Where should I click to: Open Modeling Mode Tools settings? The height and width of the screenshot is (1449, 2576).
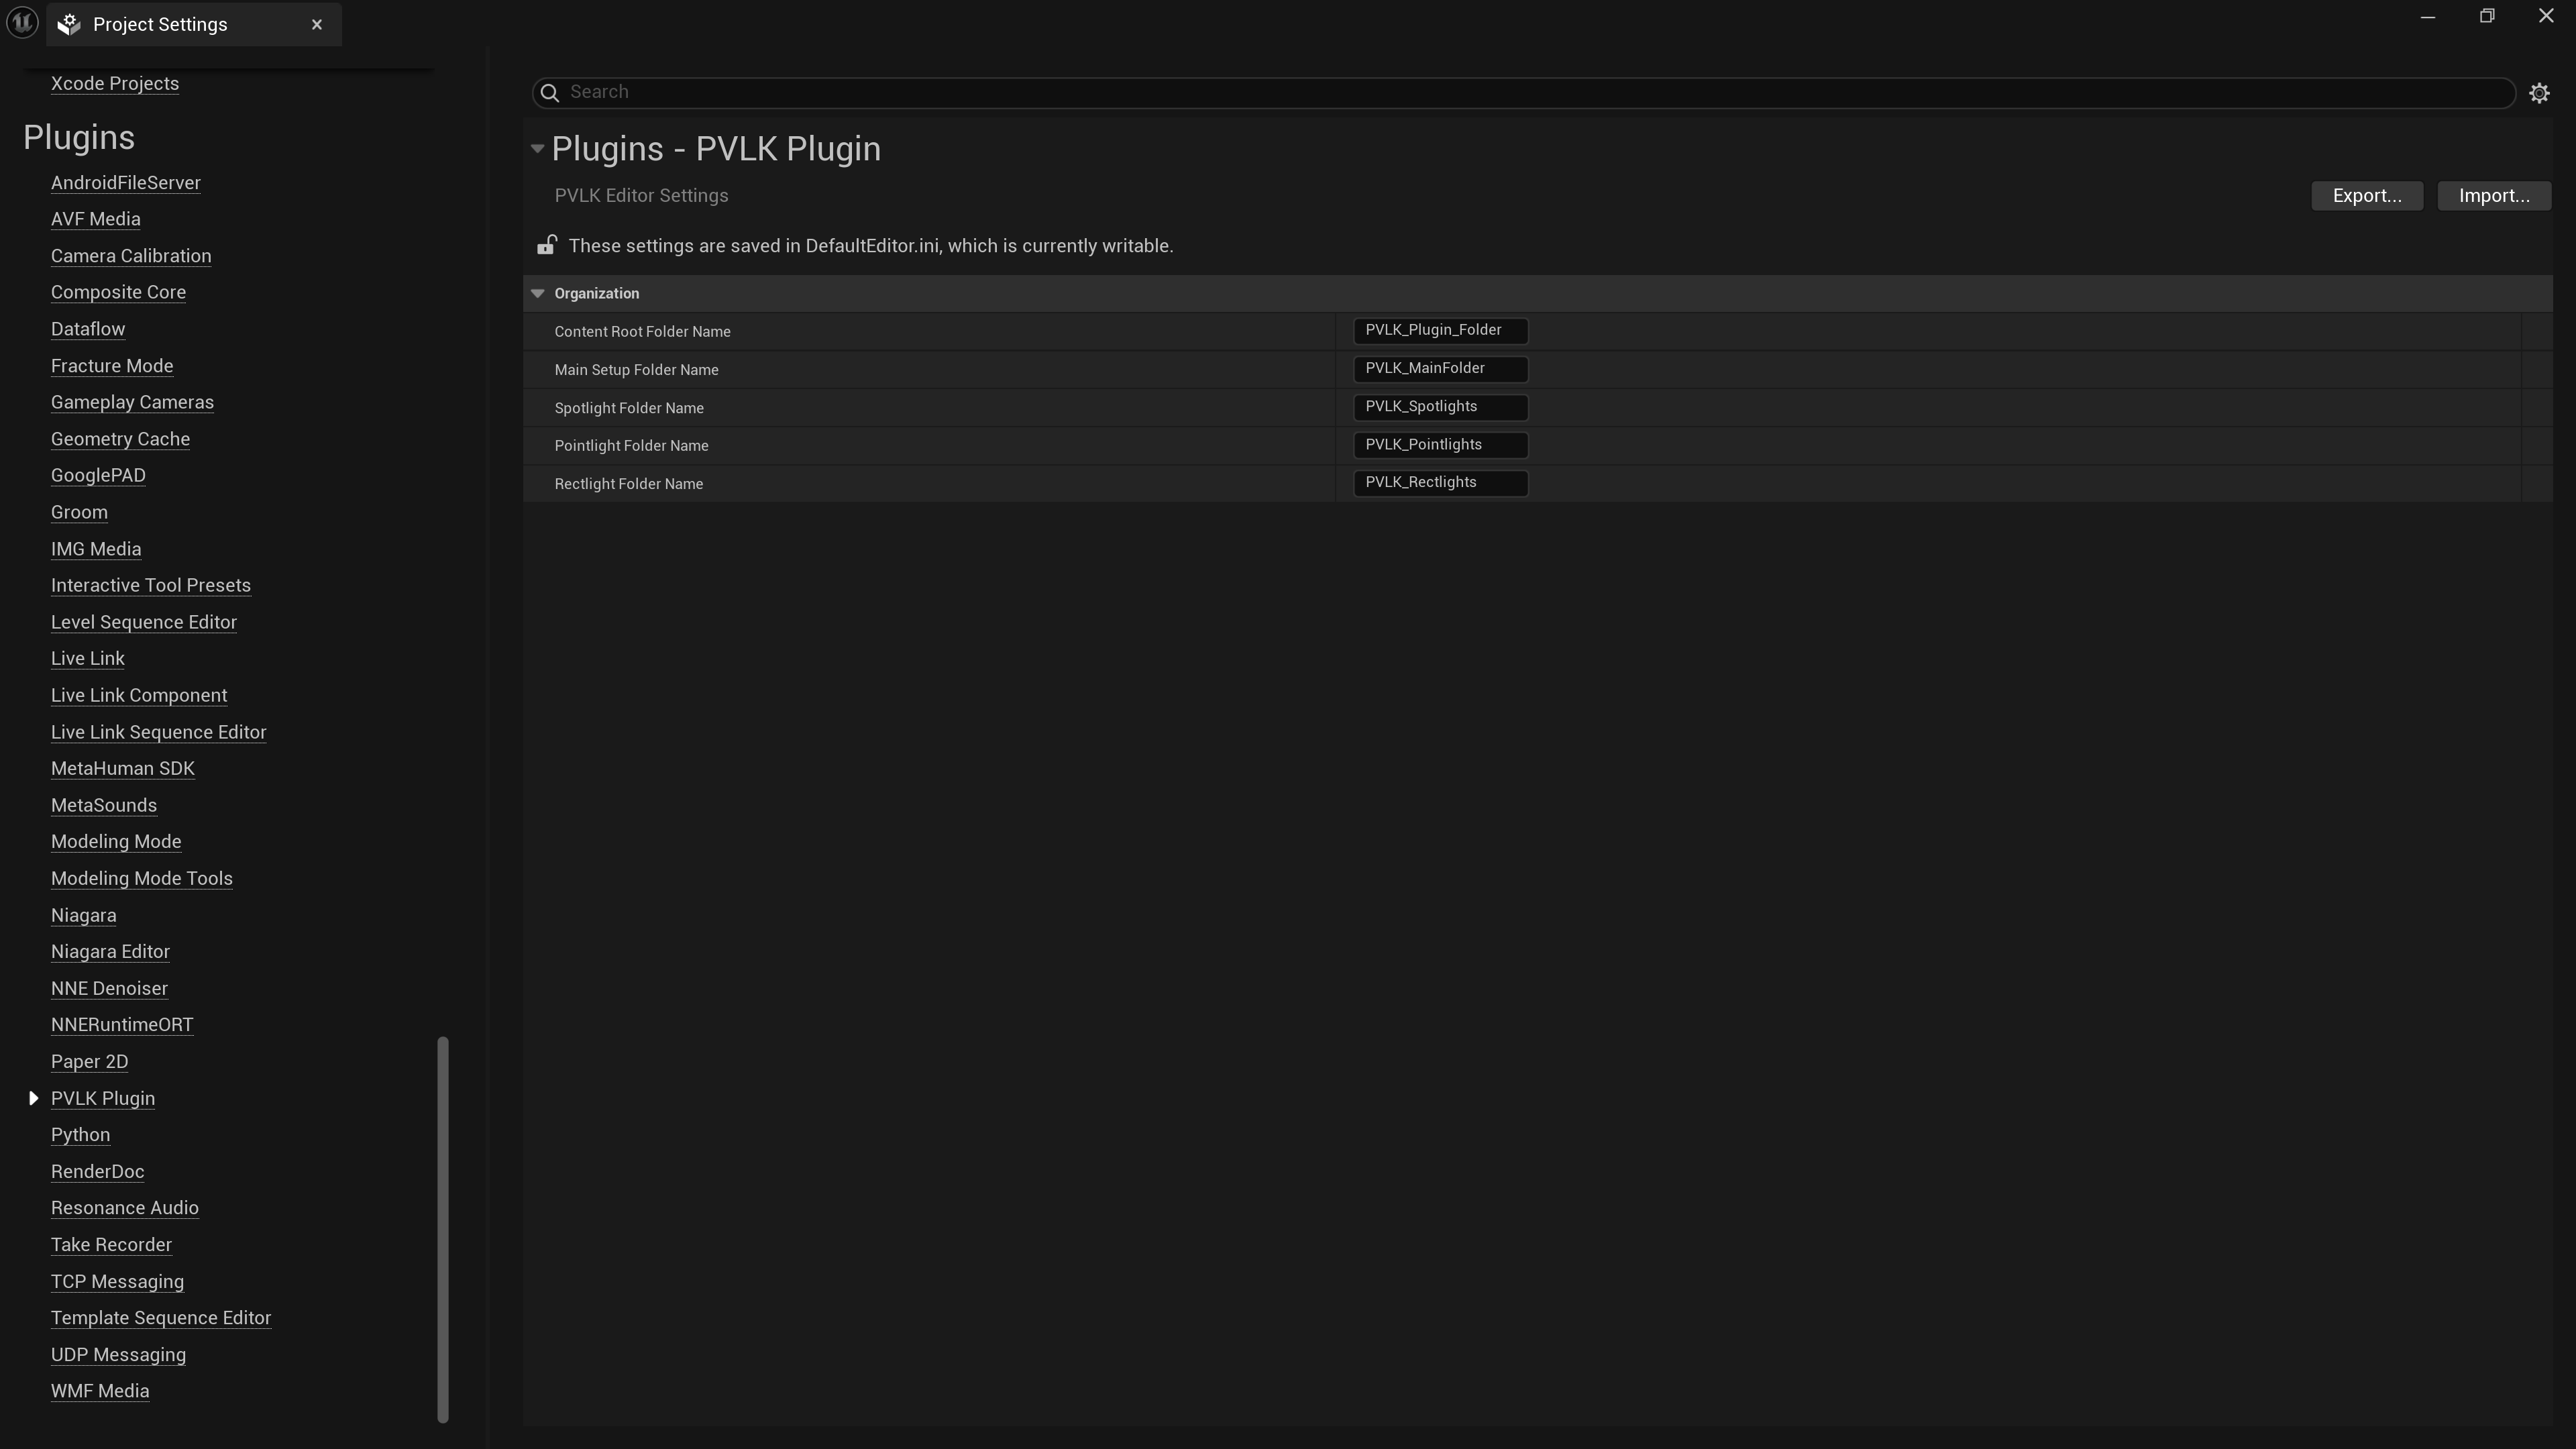(x=142, y=878)
